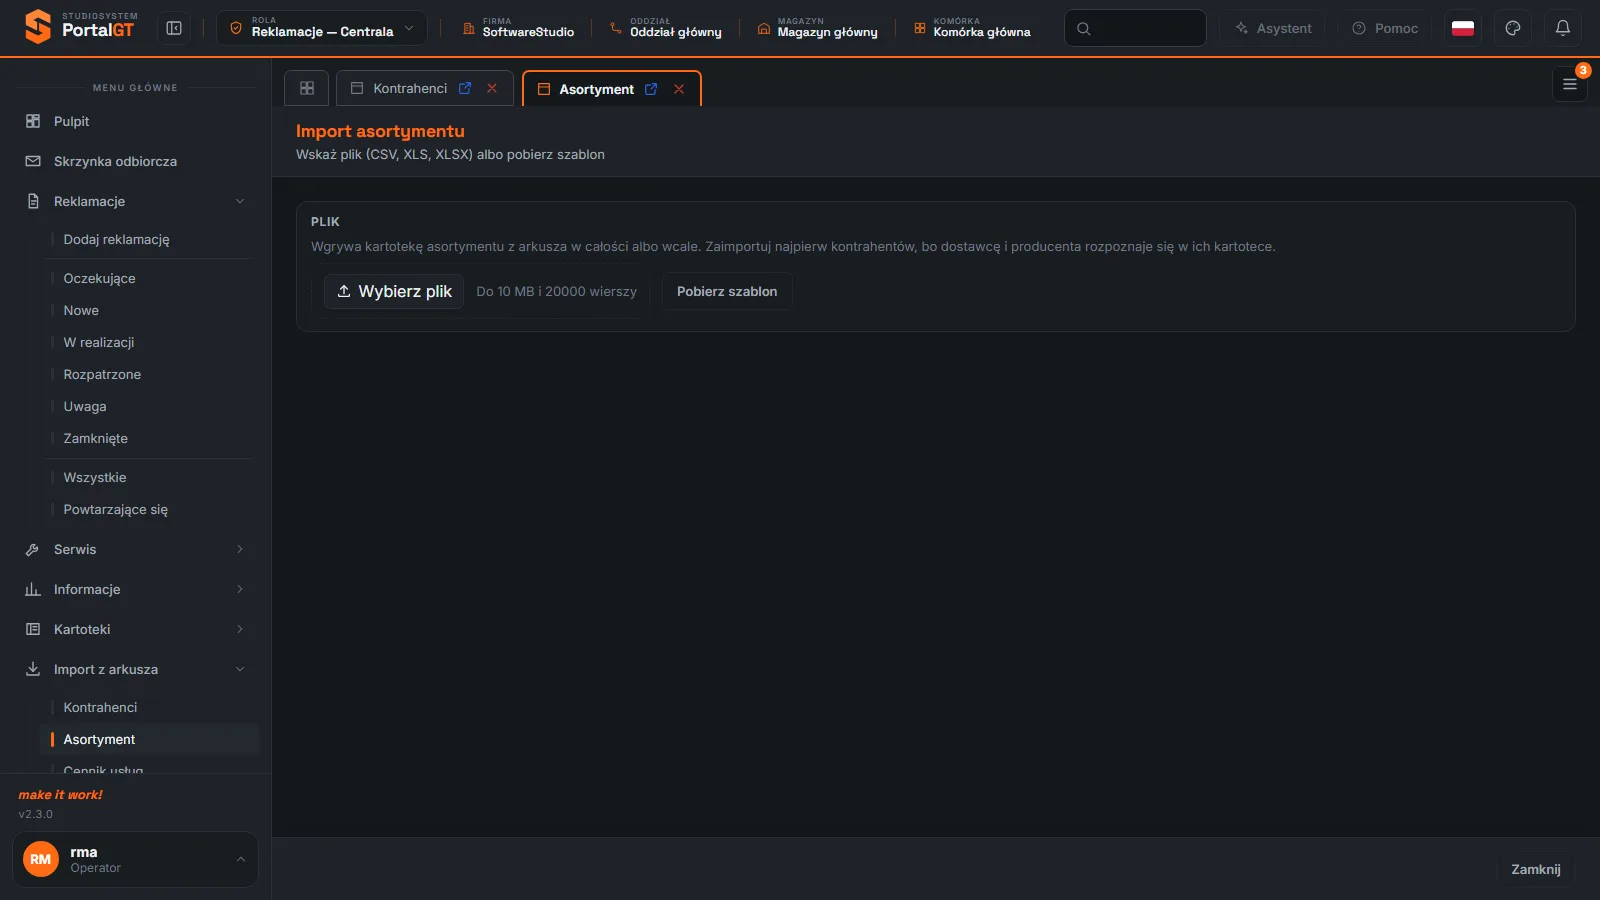Select the Asortyment tab
The height and width of the screenshot is (900, 1600).
pyautogui.click(x=596, y=89)
